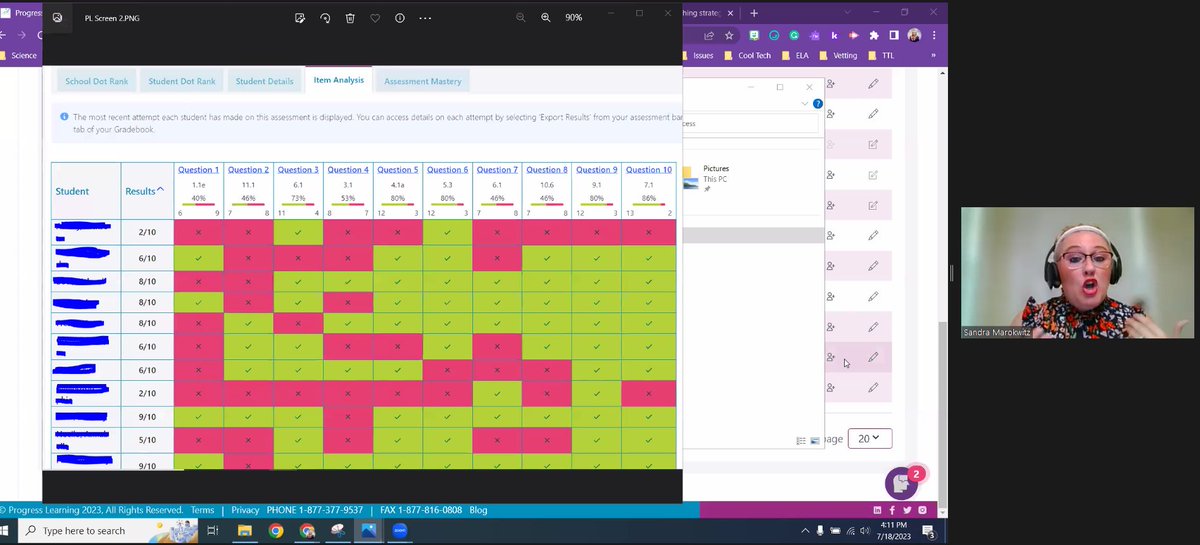Open Chrome tab search chevron
Screen dimensions: 1200x545
click(849, 13)
